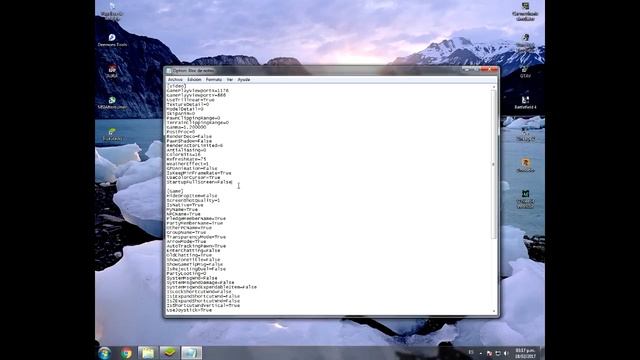
Task: Click the volume icon in the system tray
Action: click(506, 353)
